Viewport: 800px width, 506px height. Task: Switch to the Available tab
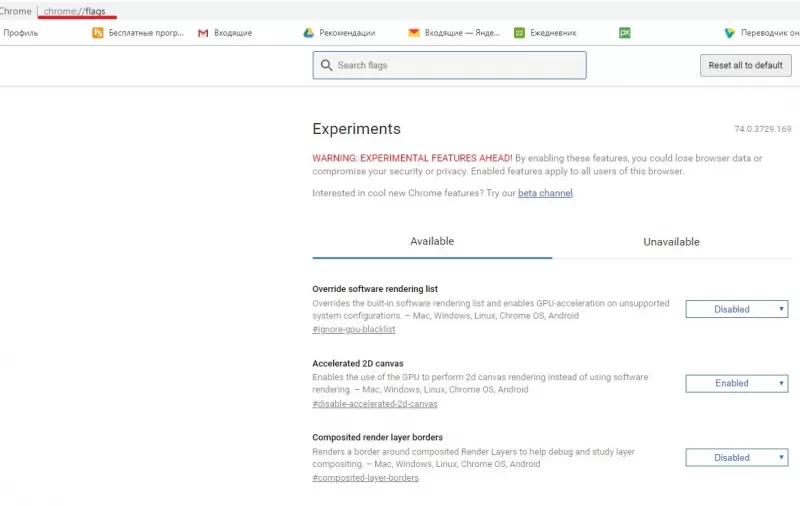tap(432, 242)
